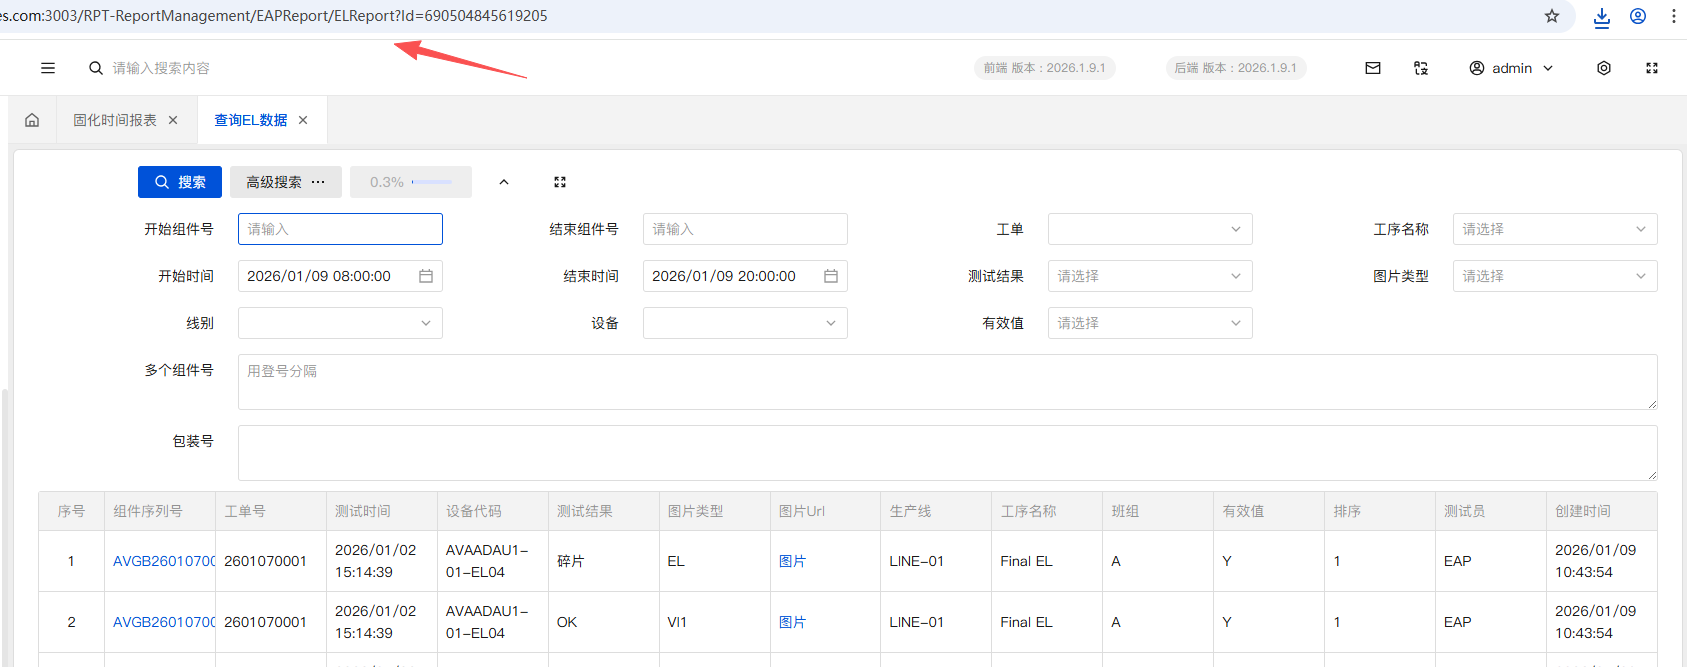The height and width of the screenshot is (667, 1687).
Task: Click the magnifier icon in global search
Action: click(x=96, y=68)
